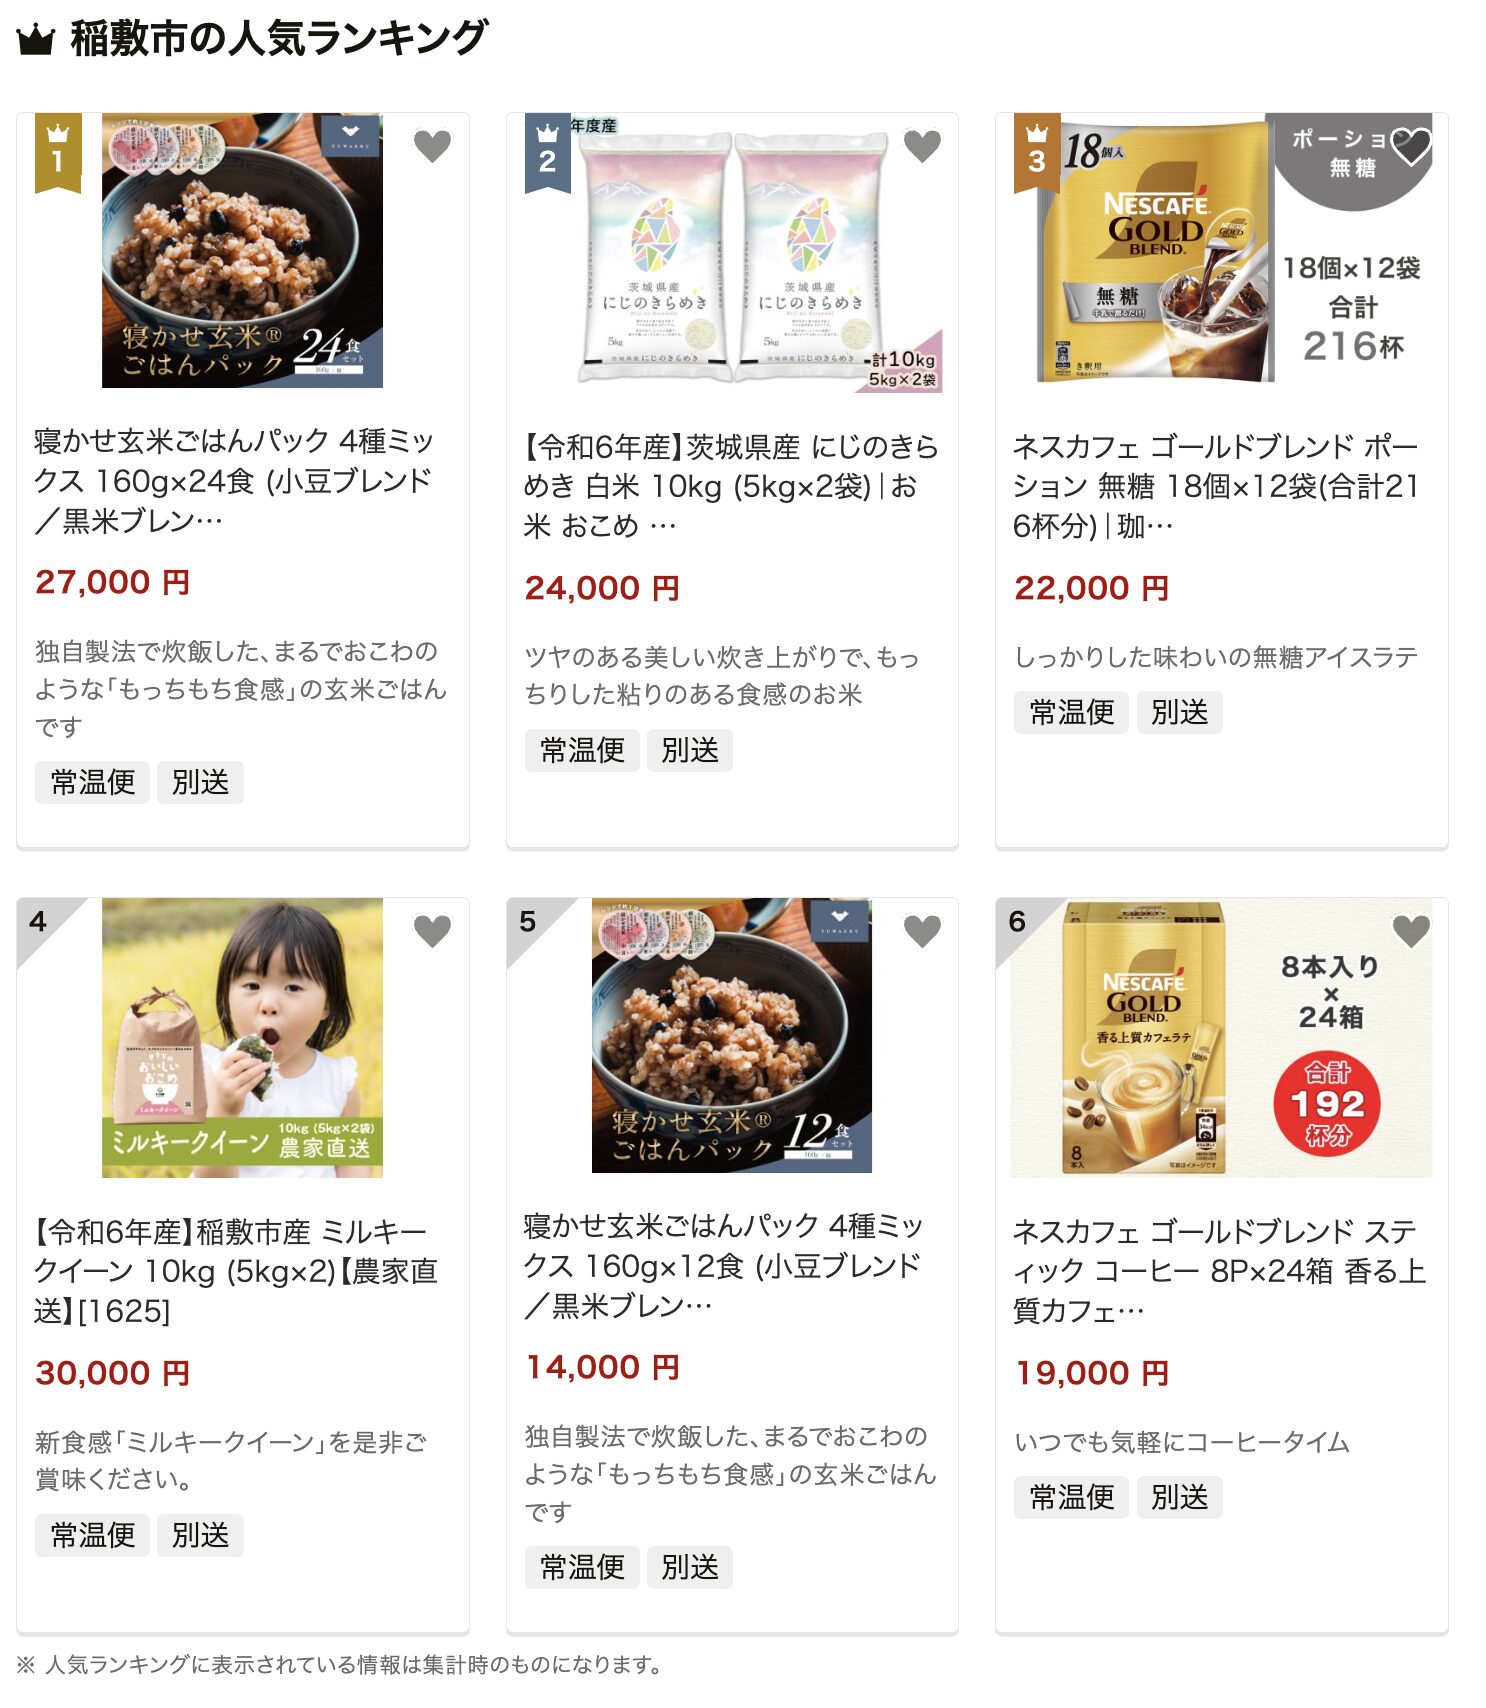Viewport: 1486px width, 1708px height.
Task: Open ネスカフェ ゴールドブレンド ポーション title link
Action: point(1216,486)
